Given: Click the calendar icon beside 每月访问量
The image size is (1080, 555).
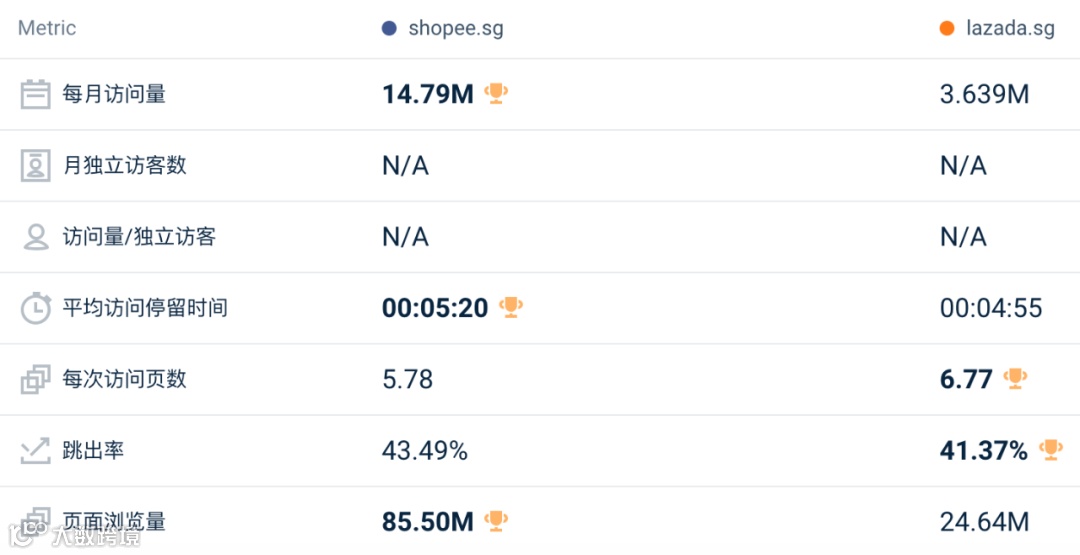Looking at the screenshot, I should [36, 94].
